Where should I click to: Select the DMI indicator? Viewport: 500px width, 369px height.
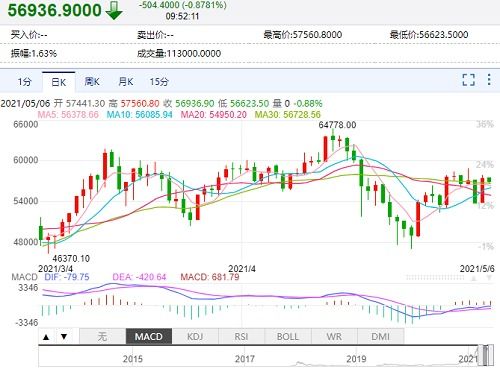point(380,336)
